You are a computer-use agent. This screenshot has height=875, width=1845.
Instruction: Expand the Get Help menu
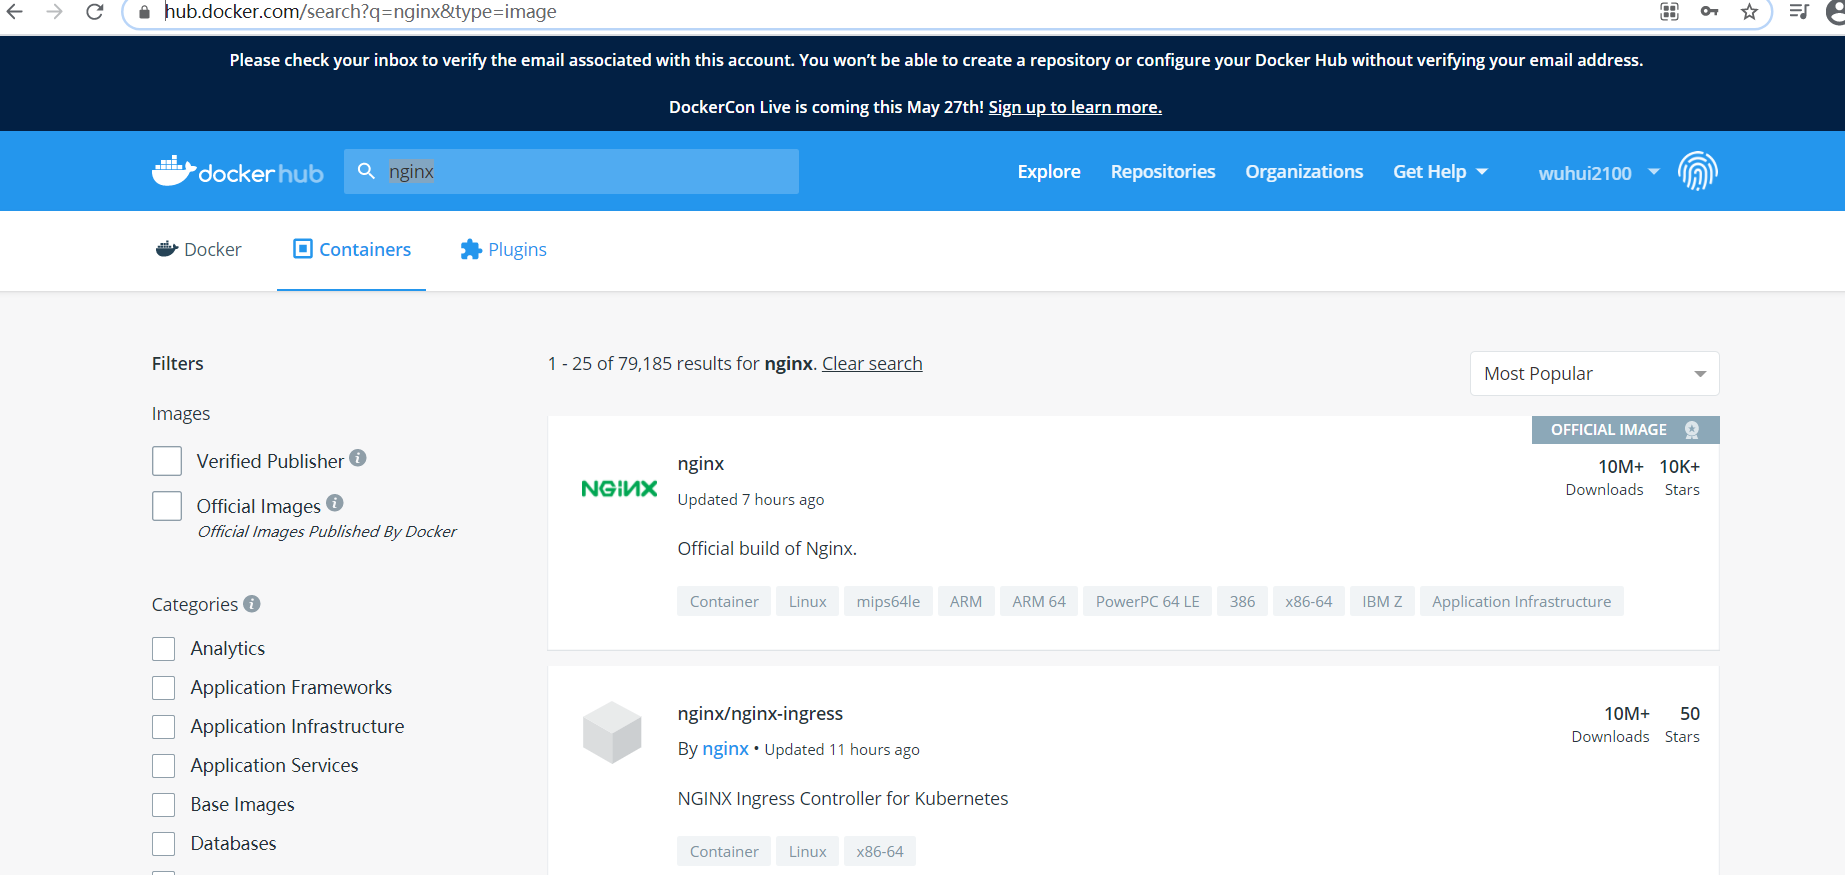pos(1440,172)
